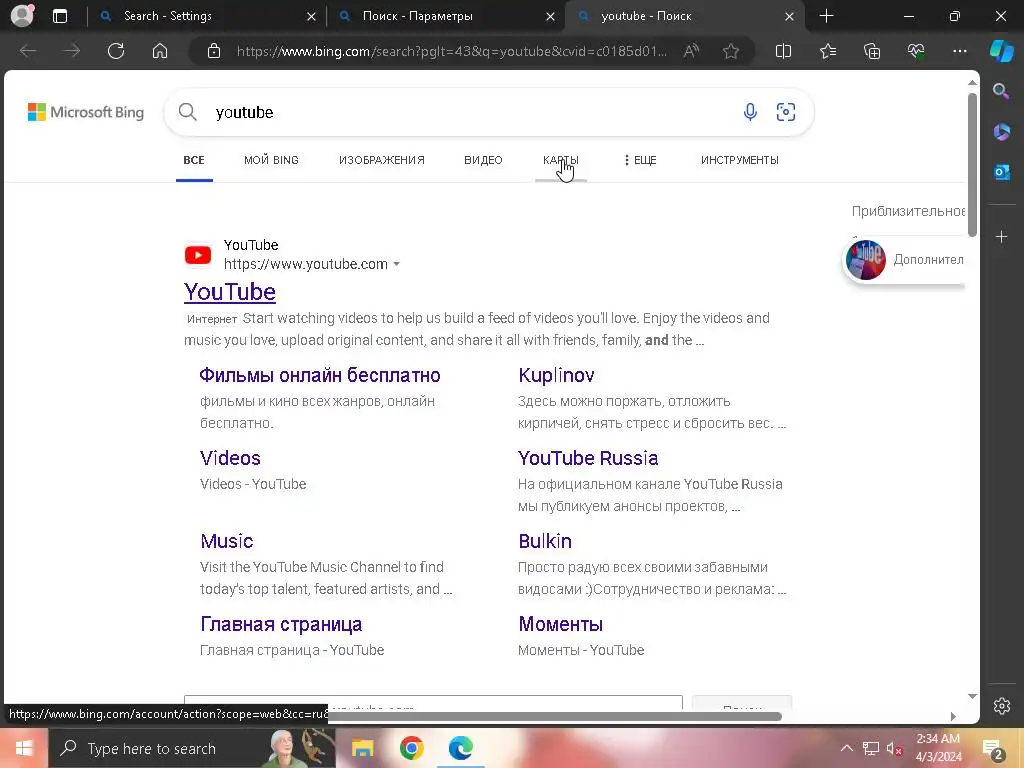Image resolution: width=1024 pixels, height=768 pixels.
Task: Open Microsoft 365 sidebar icon
Action: click(x=1001, y=132)
